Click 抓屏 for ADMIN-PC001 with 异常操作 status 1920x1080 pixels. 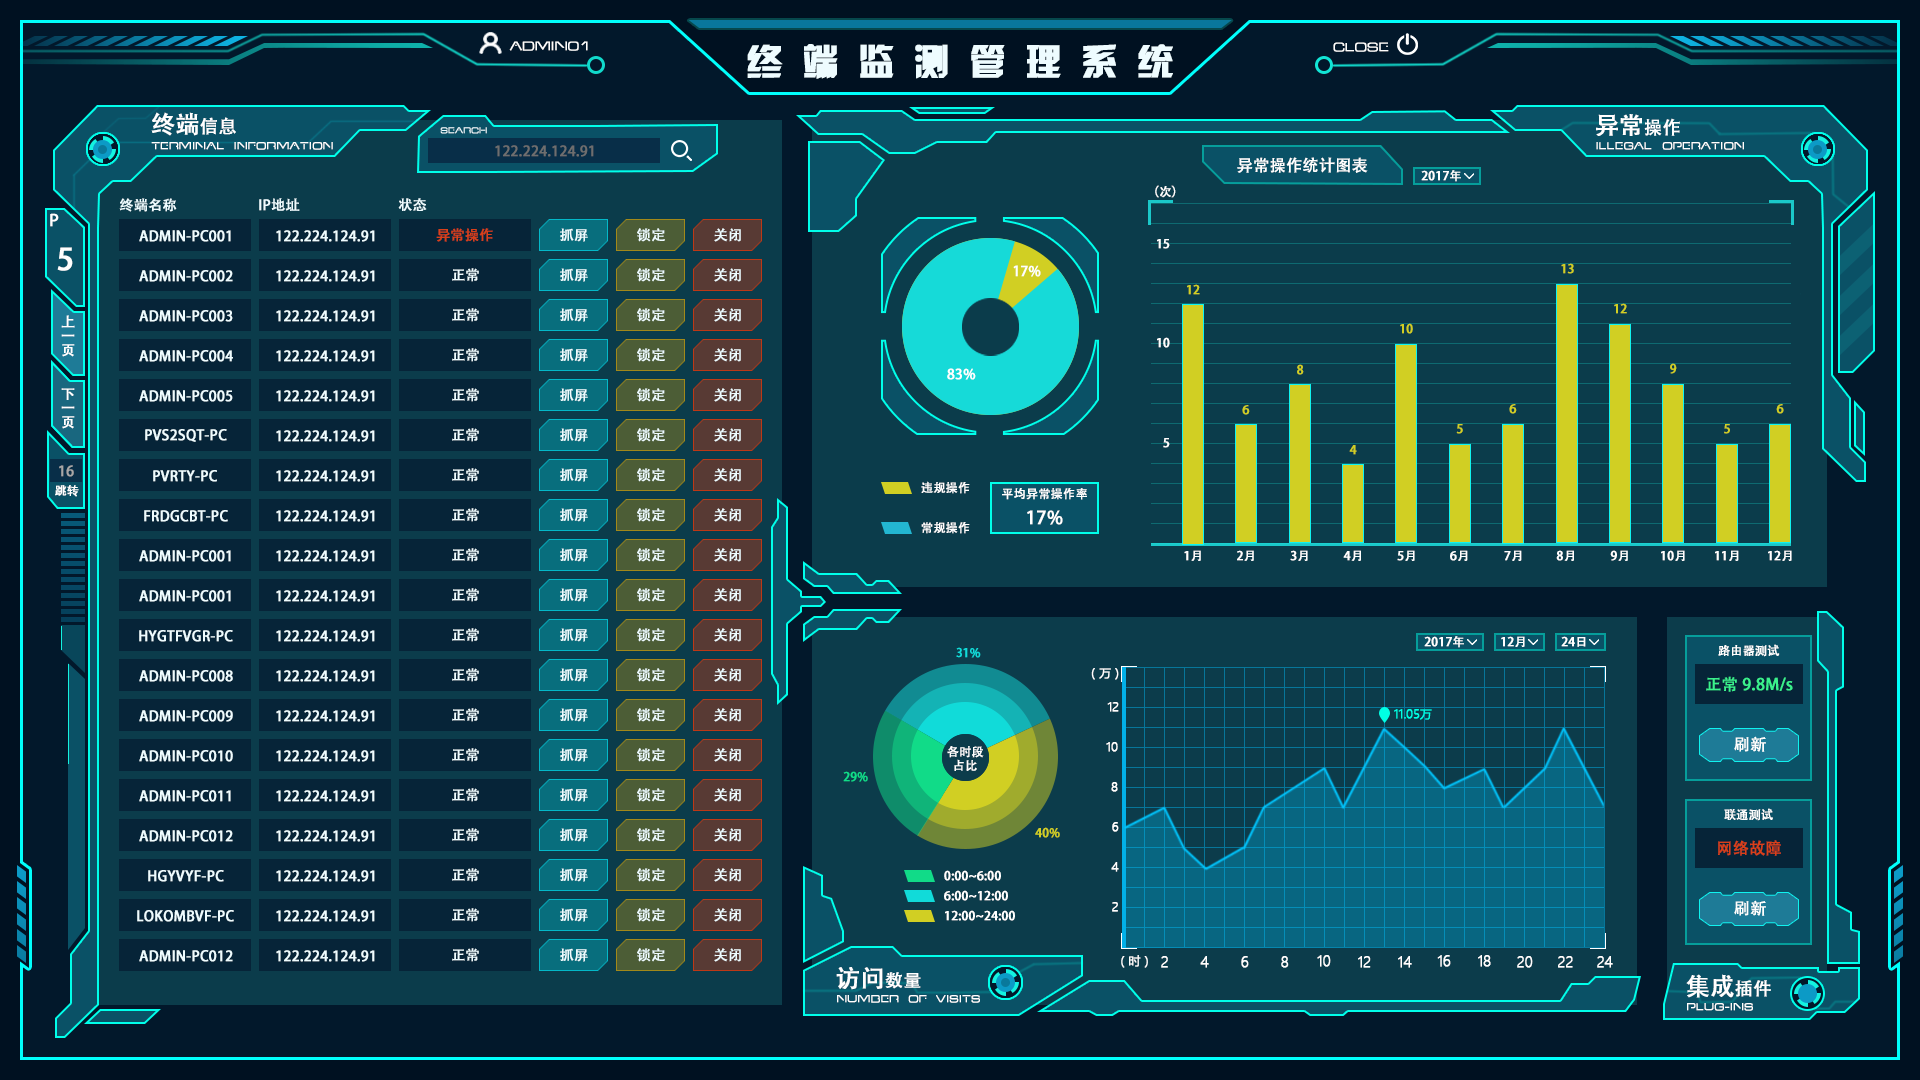point(573,236)
